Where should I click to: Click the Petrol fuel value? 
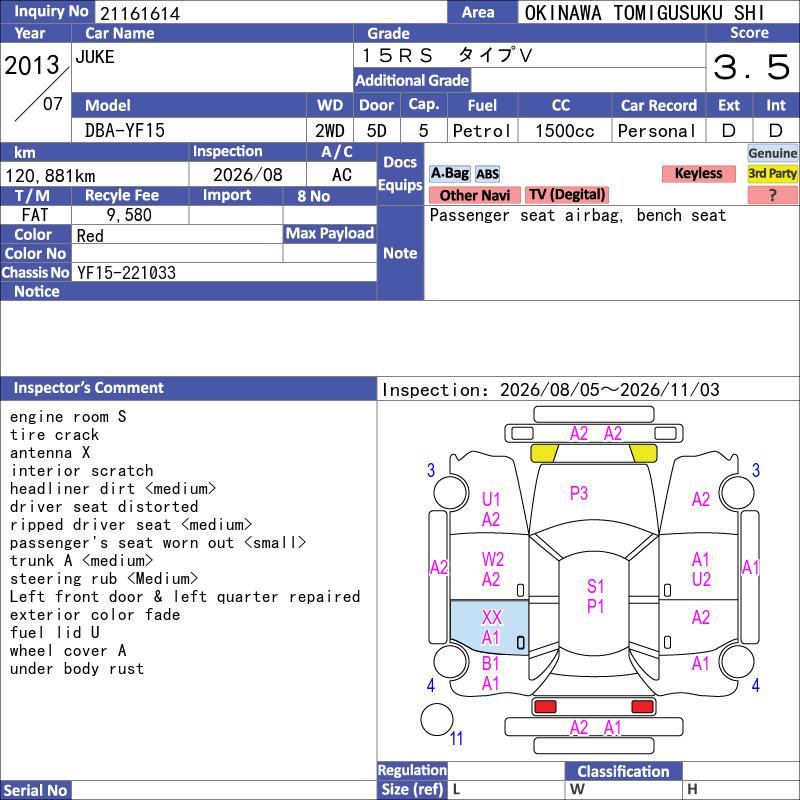pos(482,131)
